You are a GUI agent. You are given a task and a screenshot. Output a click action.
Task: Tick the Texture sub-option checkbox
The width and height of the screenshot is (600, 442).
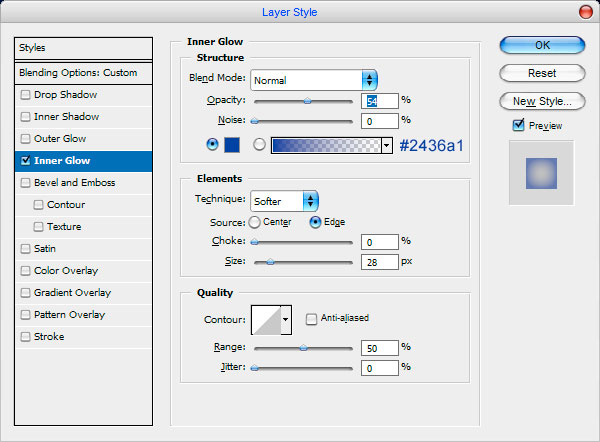[x=38, y=227]
